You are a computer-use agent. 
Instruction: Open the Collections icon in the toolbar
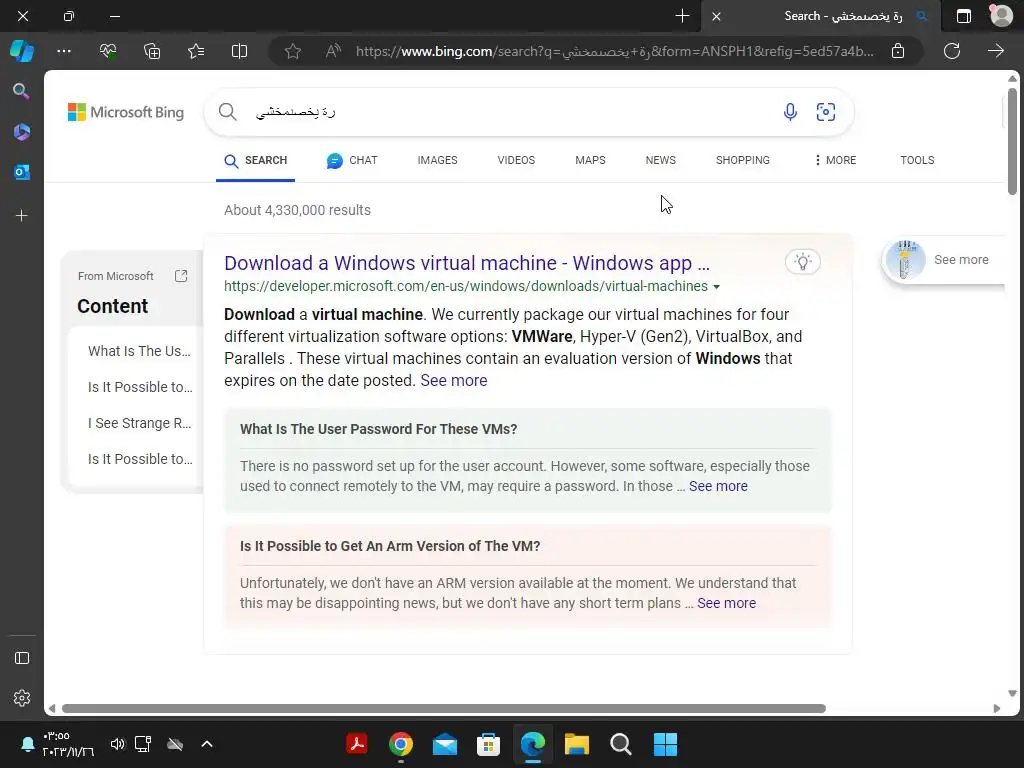(x=152, y=51)
